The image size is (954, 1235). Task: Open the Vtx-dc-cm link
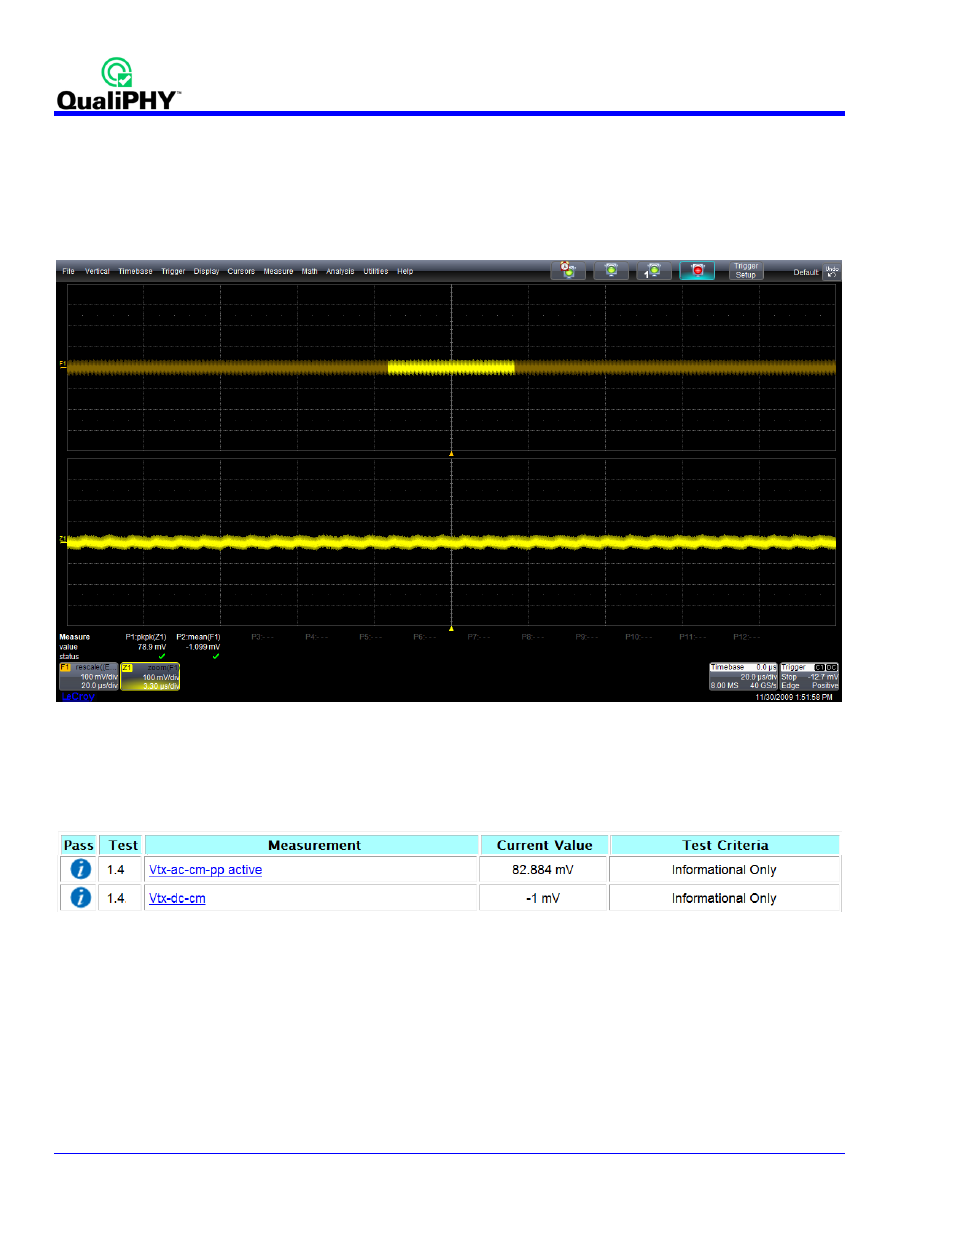(177, 898)
